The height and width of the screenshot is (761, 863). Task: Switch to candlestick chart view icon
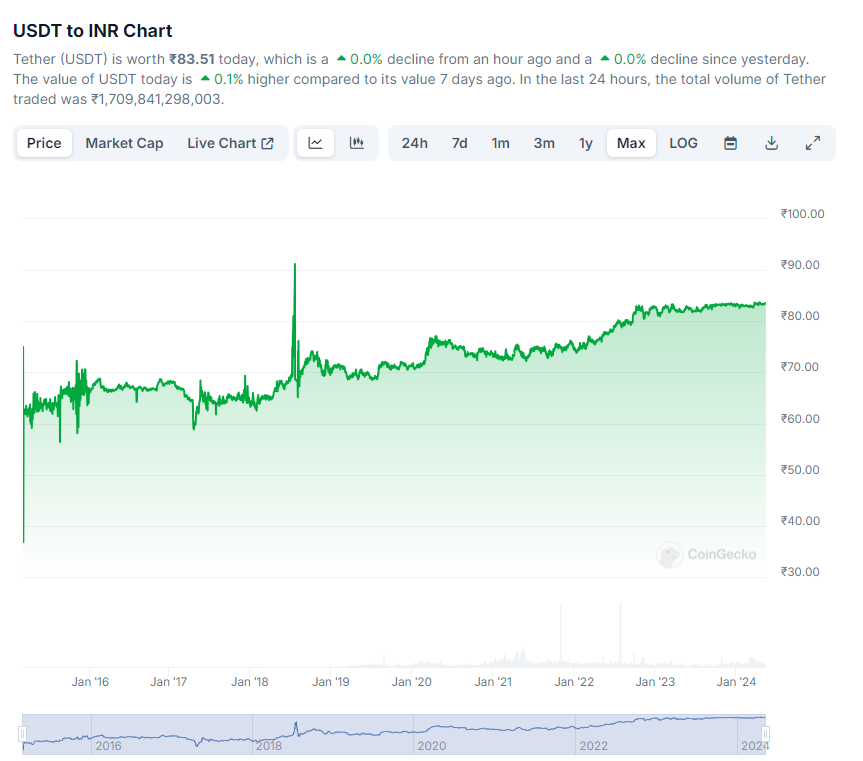[357, 143]
